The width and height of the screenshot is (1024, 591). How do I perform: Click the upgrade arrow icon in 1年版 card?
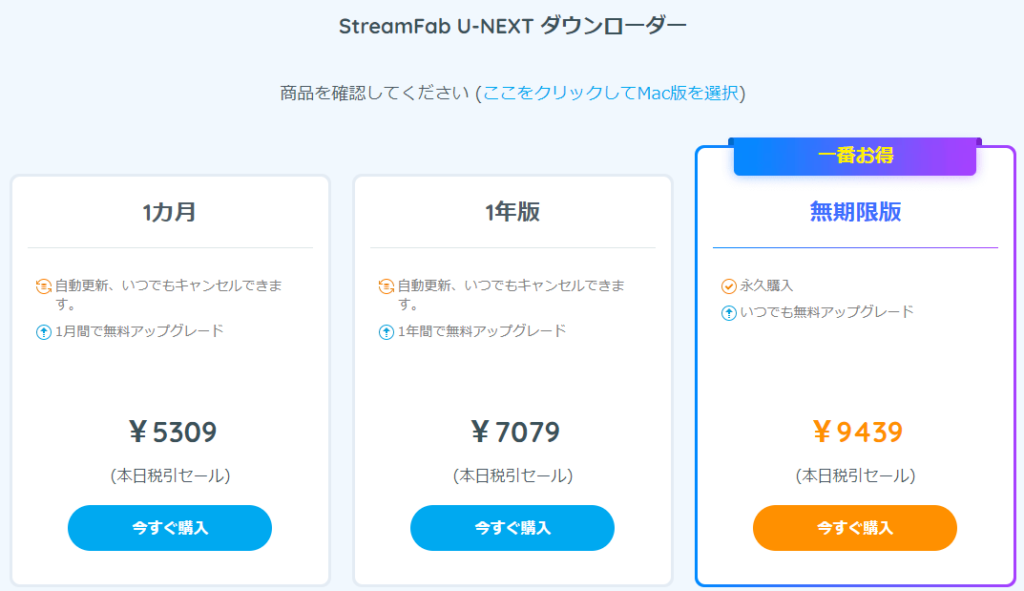click(387, 332)
